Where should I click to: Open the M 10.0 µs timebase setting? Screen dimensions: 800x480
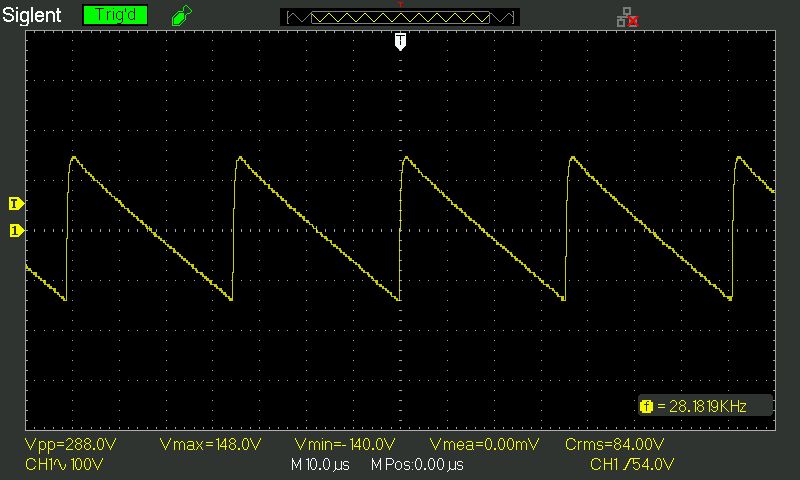pos(322,465)
